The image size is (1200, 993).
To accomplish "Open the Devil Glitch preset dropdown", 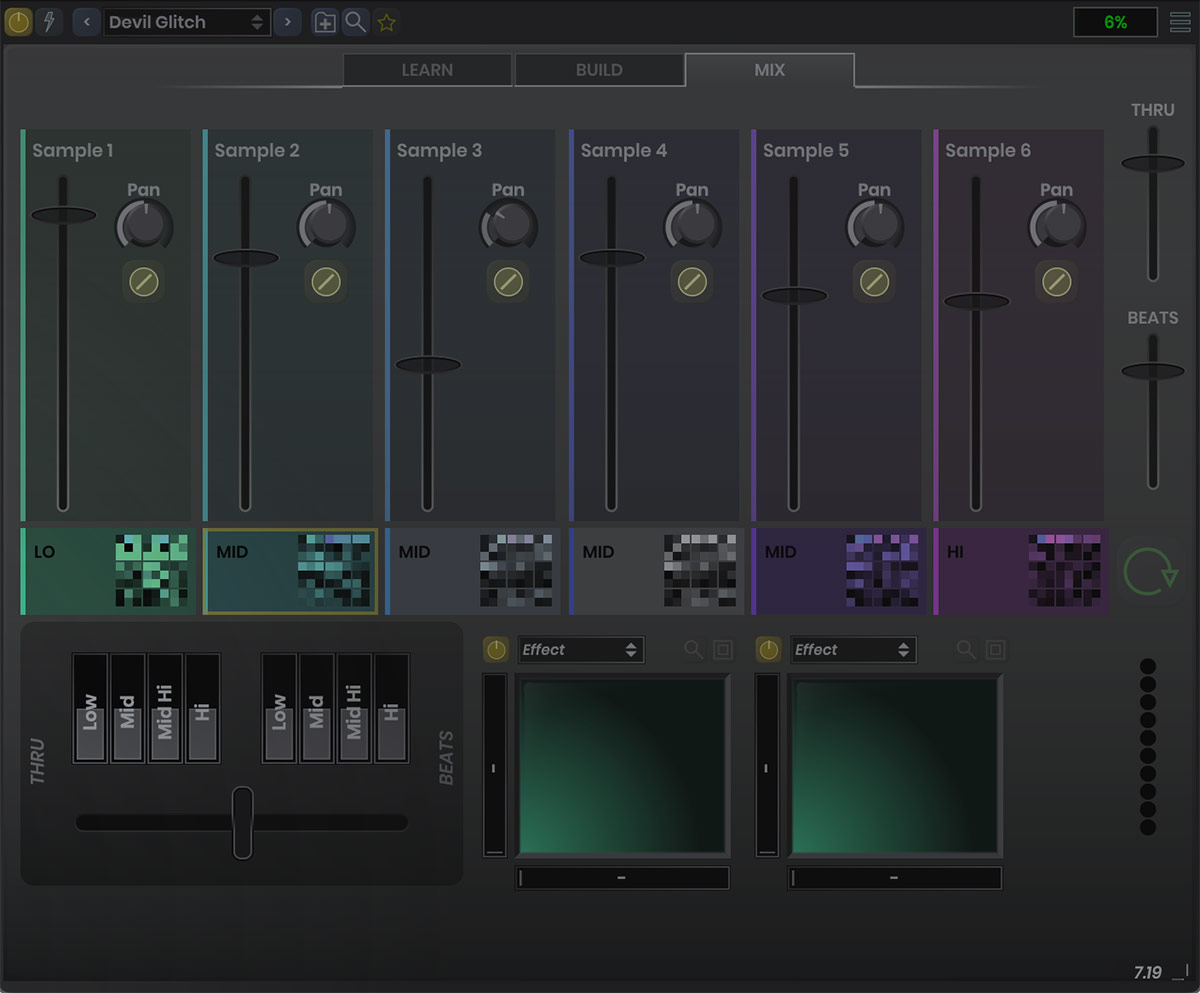I will [x=186, y=21].
